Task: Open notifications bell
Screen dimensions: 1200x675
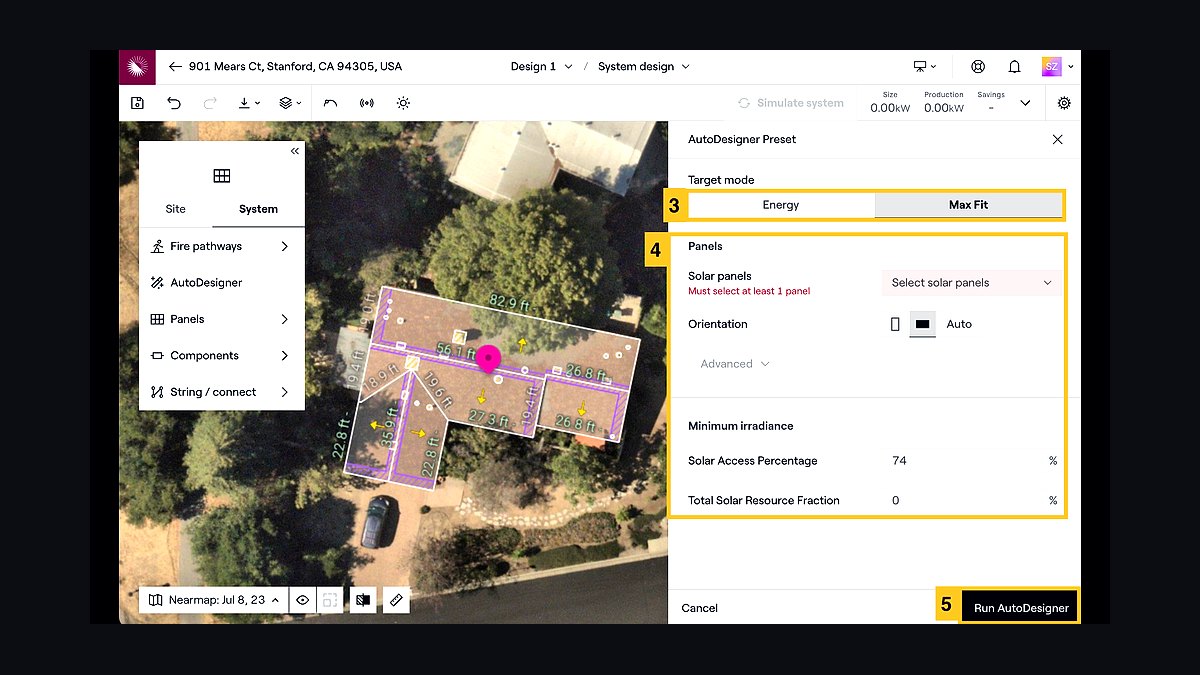Action: click(1014, 67)
